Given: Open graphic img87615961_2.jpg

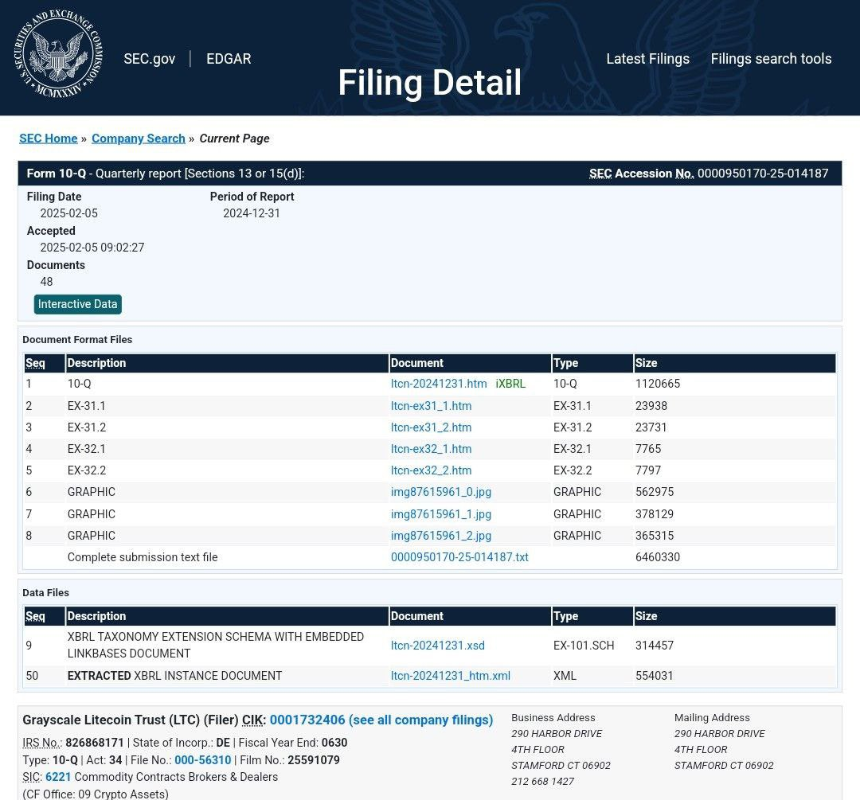Looking at the screenshot, I should (x=441, y=536).
